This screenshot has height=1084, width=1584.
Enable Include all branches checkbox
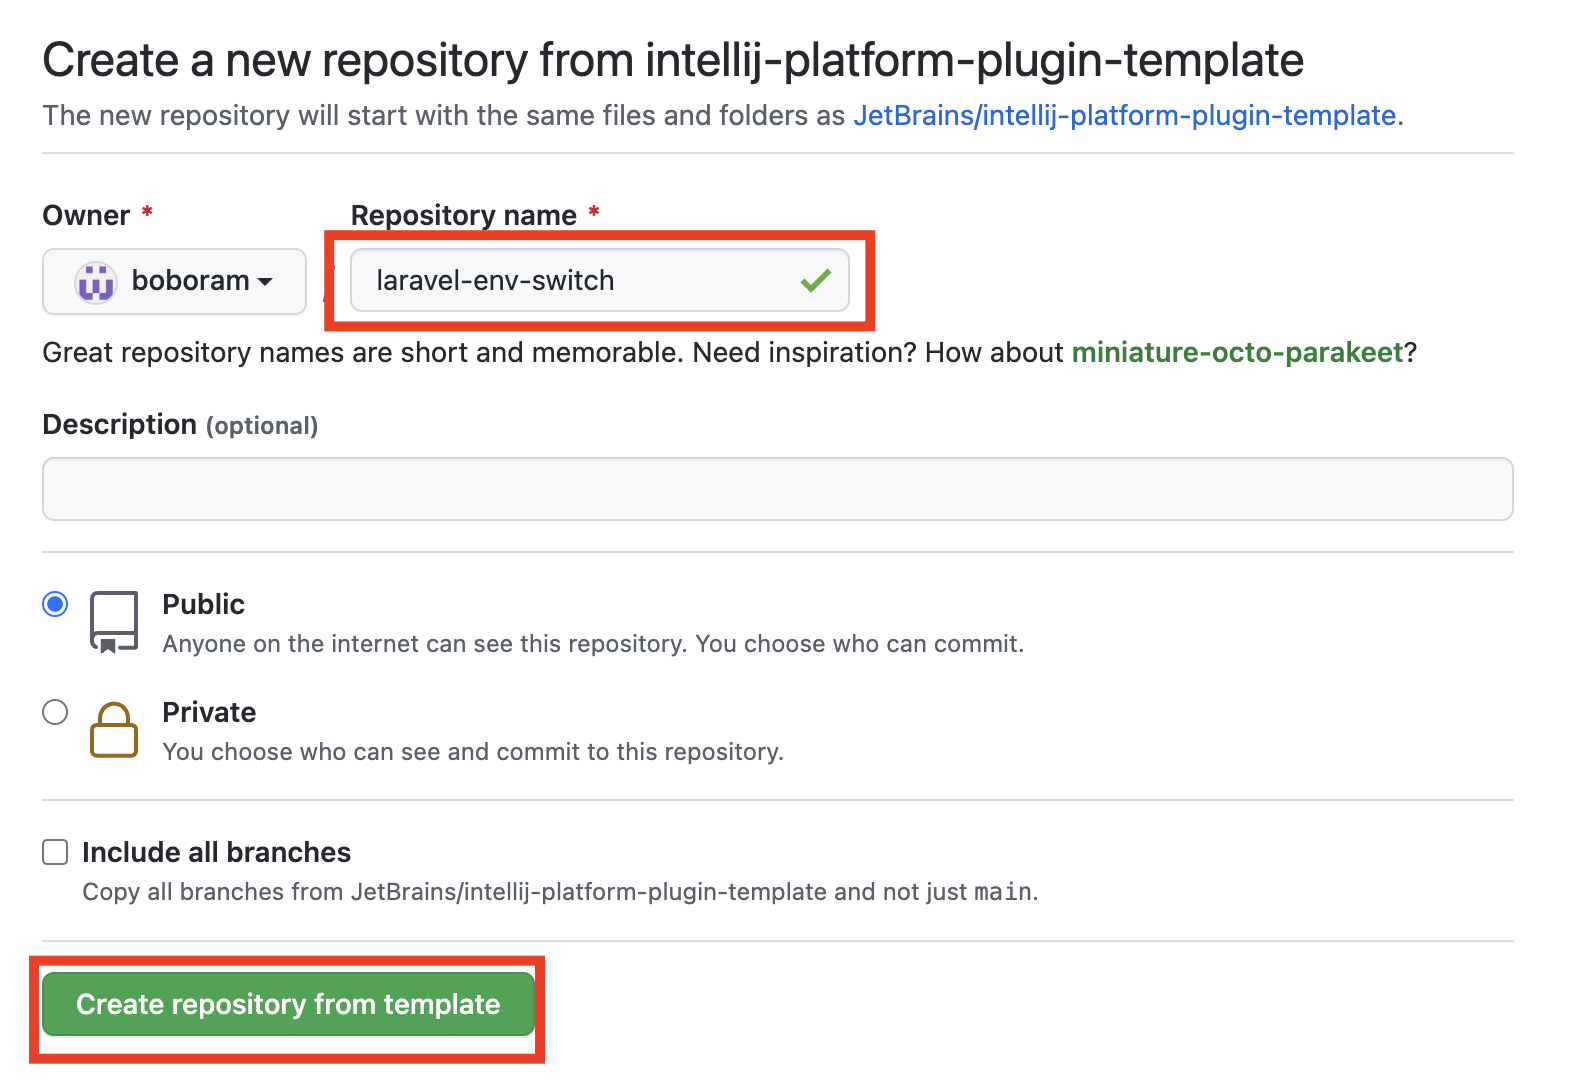coord(55,852)
